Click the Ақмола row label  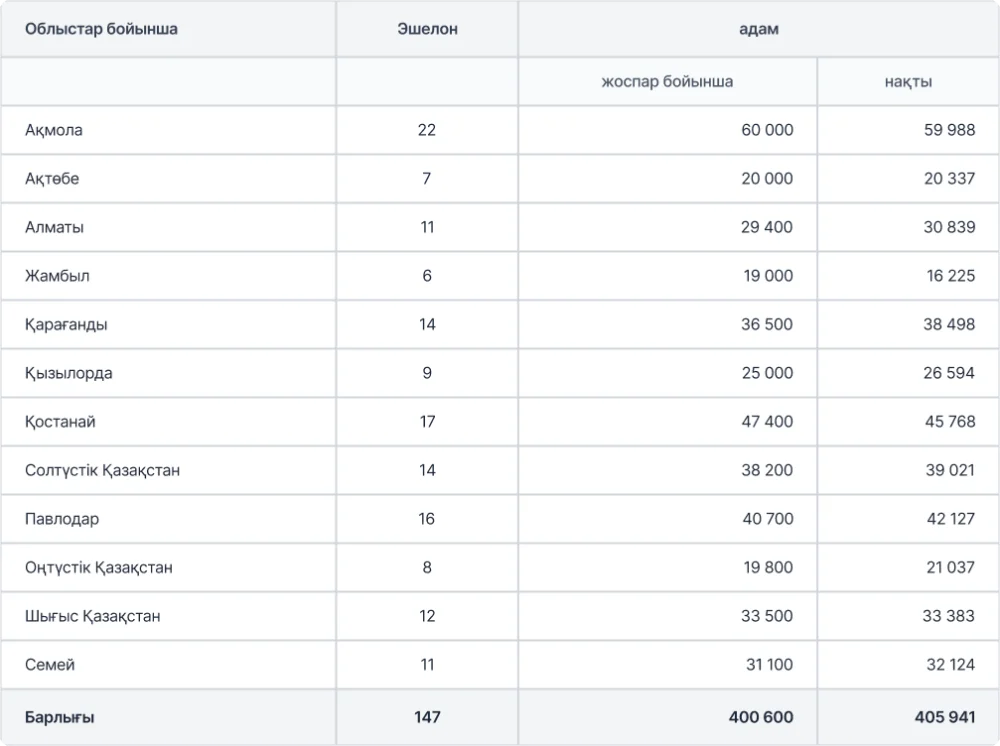click(x=54, y=131)
